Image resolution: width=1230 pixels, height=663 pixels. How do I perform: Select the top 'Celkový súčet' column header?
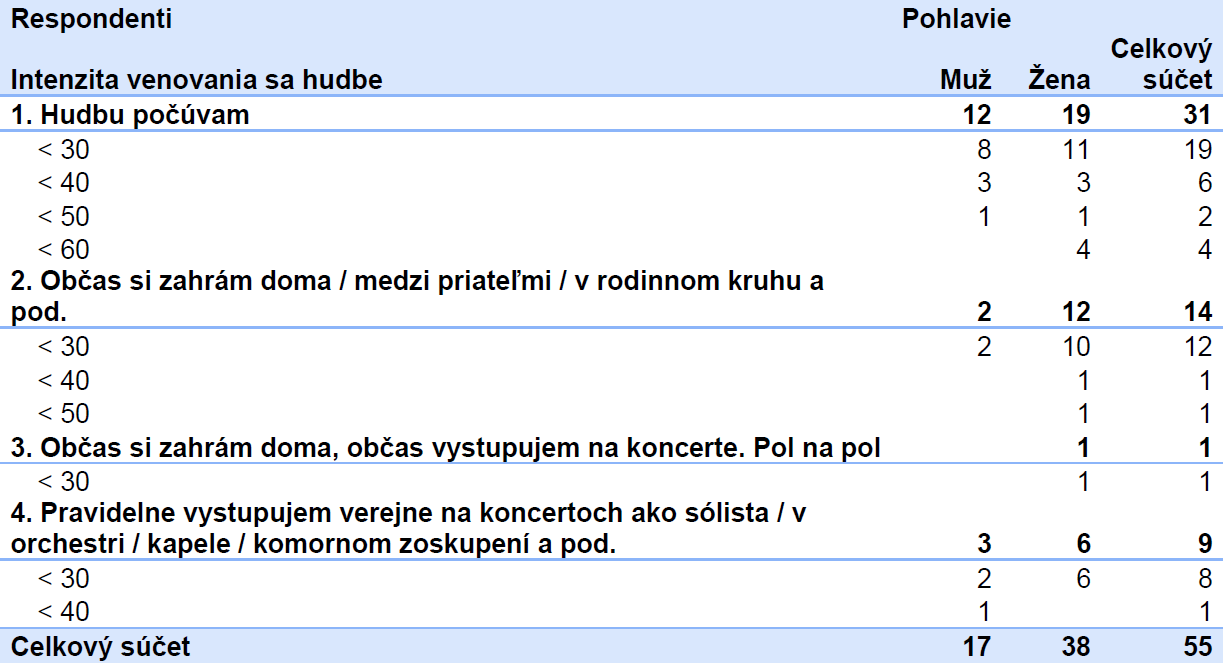pyautogui.click(x=1162, y=64)
